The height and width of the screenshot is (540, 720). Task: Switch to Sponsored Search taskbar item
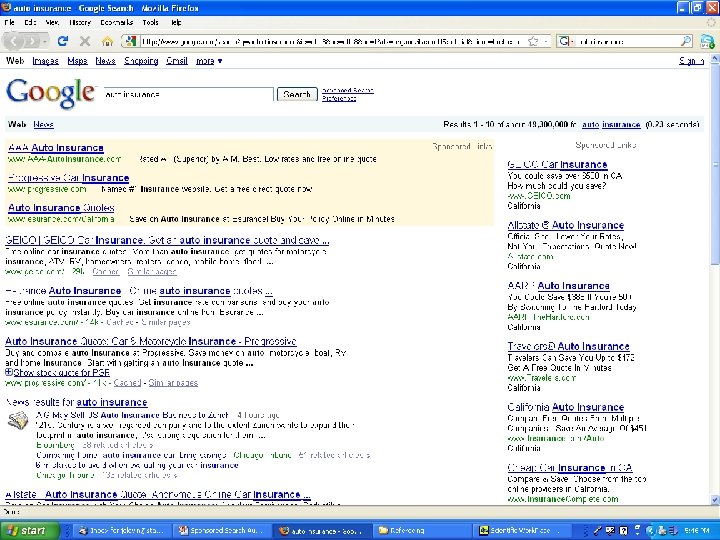(x=222, y=530)
